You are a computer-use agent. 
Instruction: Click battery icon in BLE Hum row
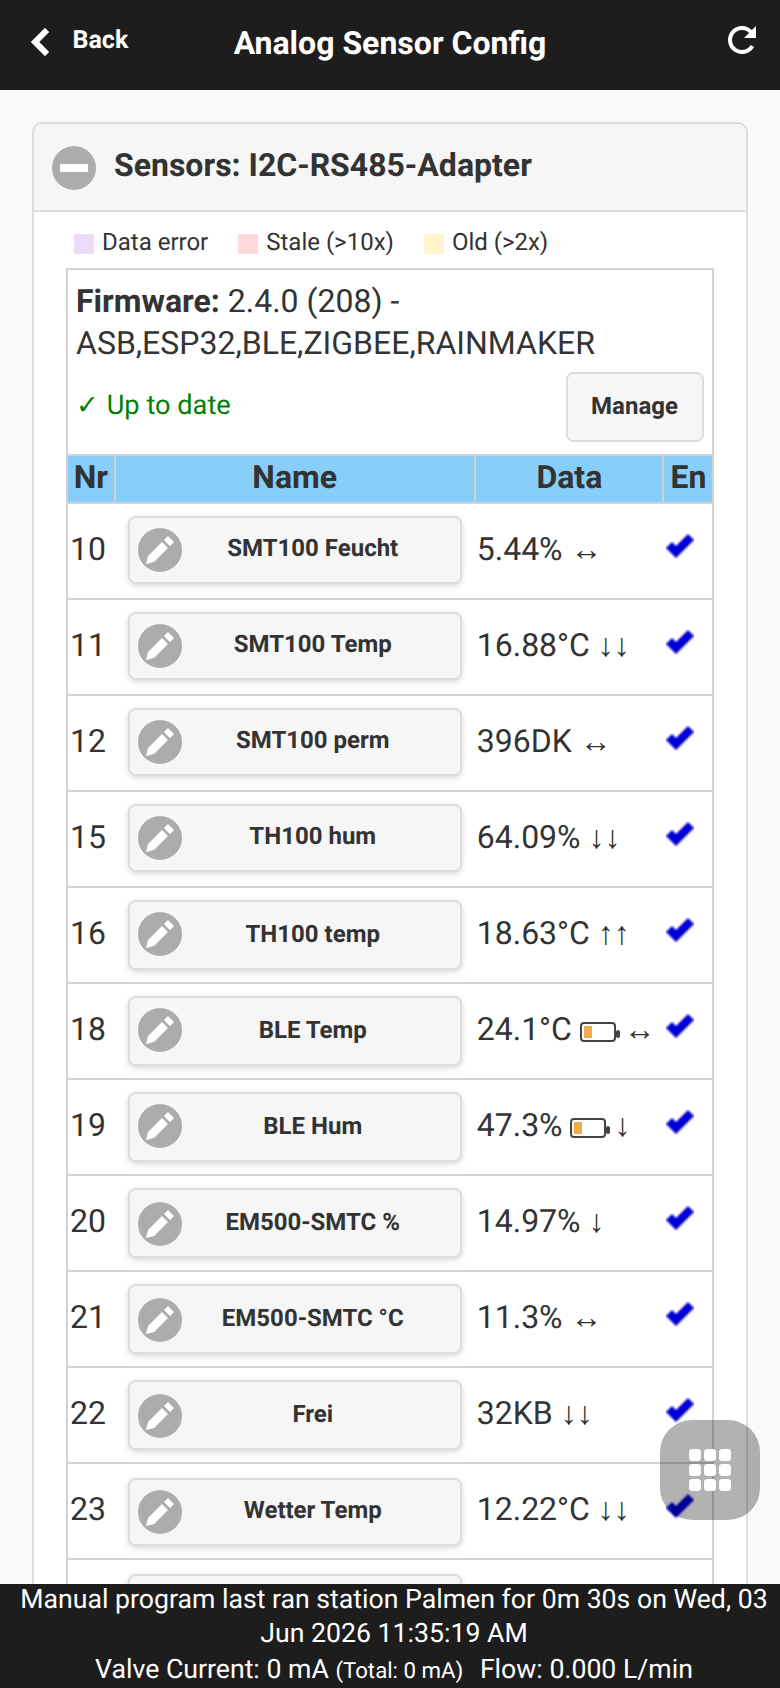(x=590, y=1127)
